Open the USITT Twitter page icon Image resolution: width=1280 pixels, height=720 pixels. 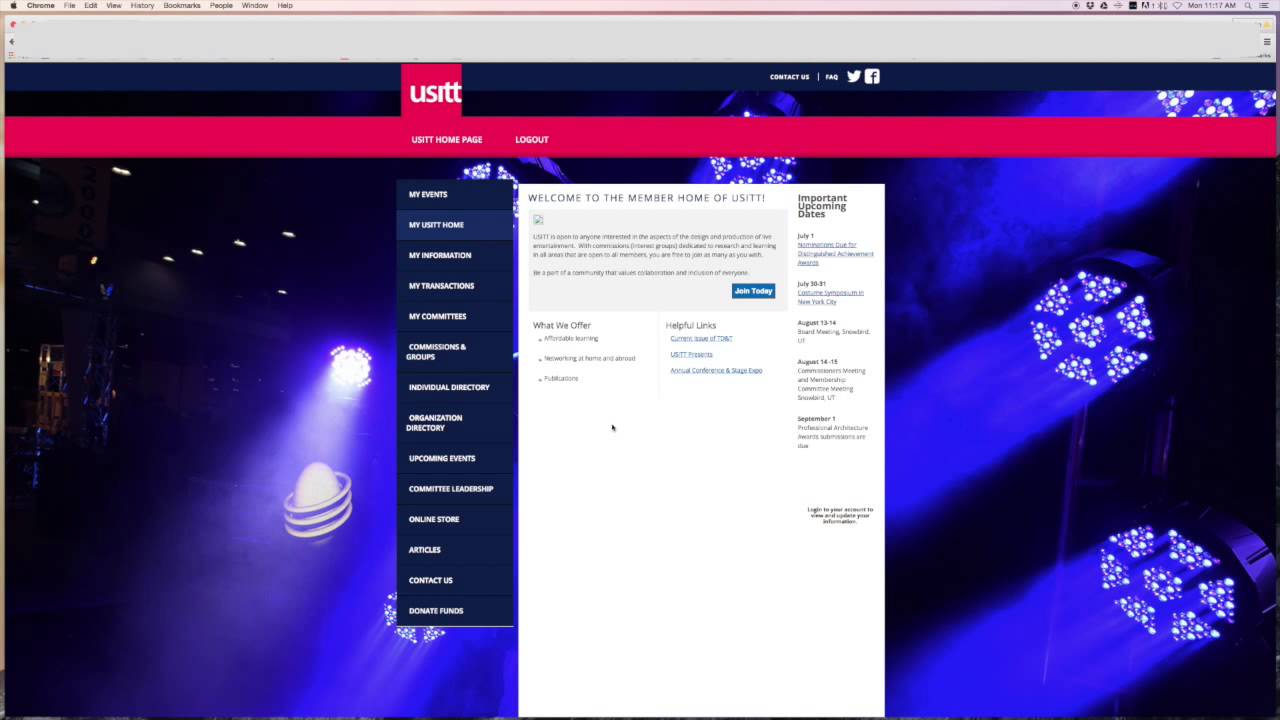pyautogui.click(x=854, y=76)
